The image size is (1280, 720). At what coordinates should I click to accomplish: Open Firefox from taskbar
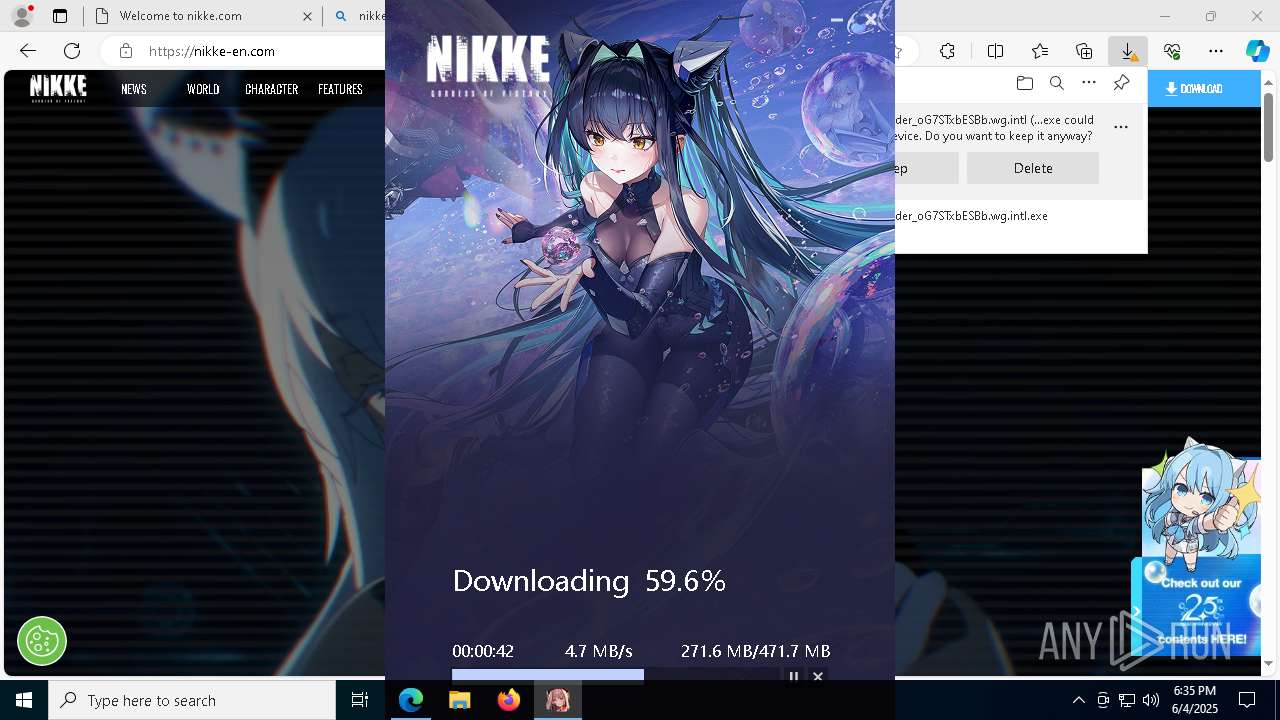(508, 700)
